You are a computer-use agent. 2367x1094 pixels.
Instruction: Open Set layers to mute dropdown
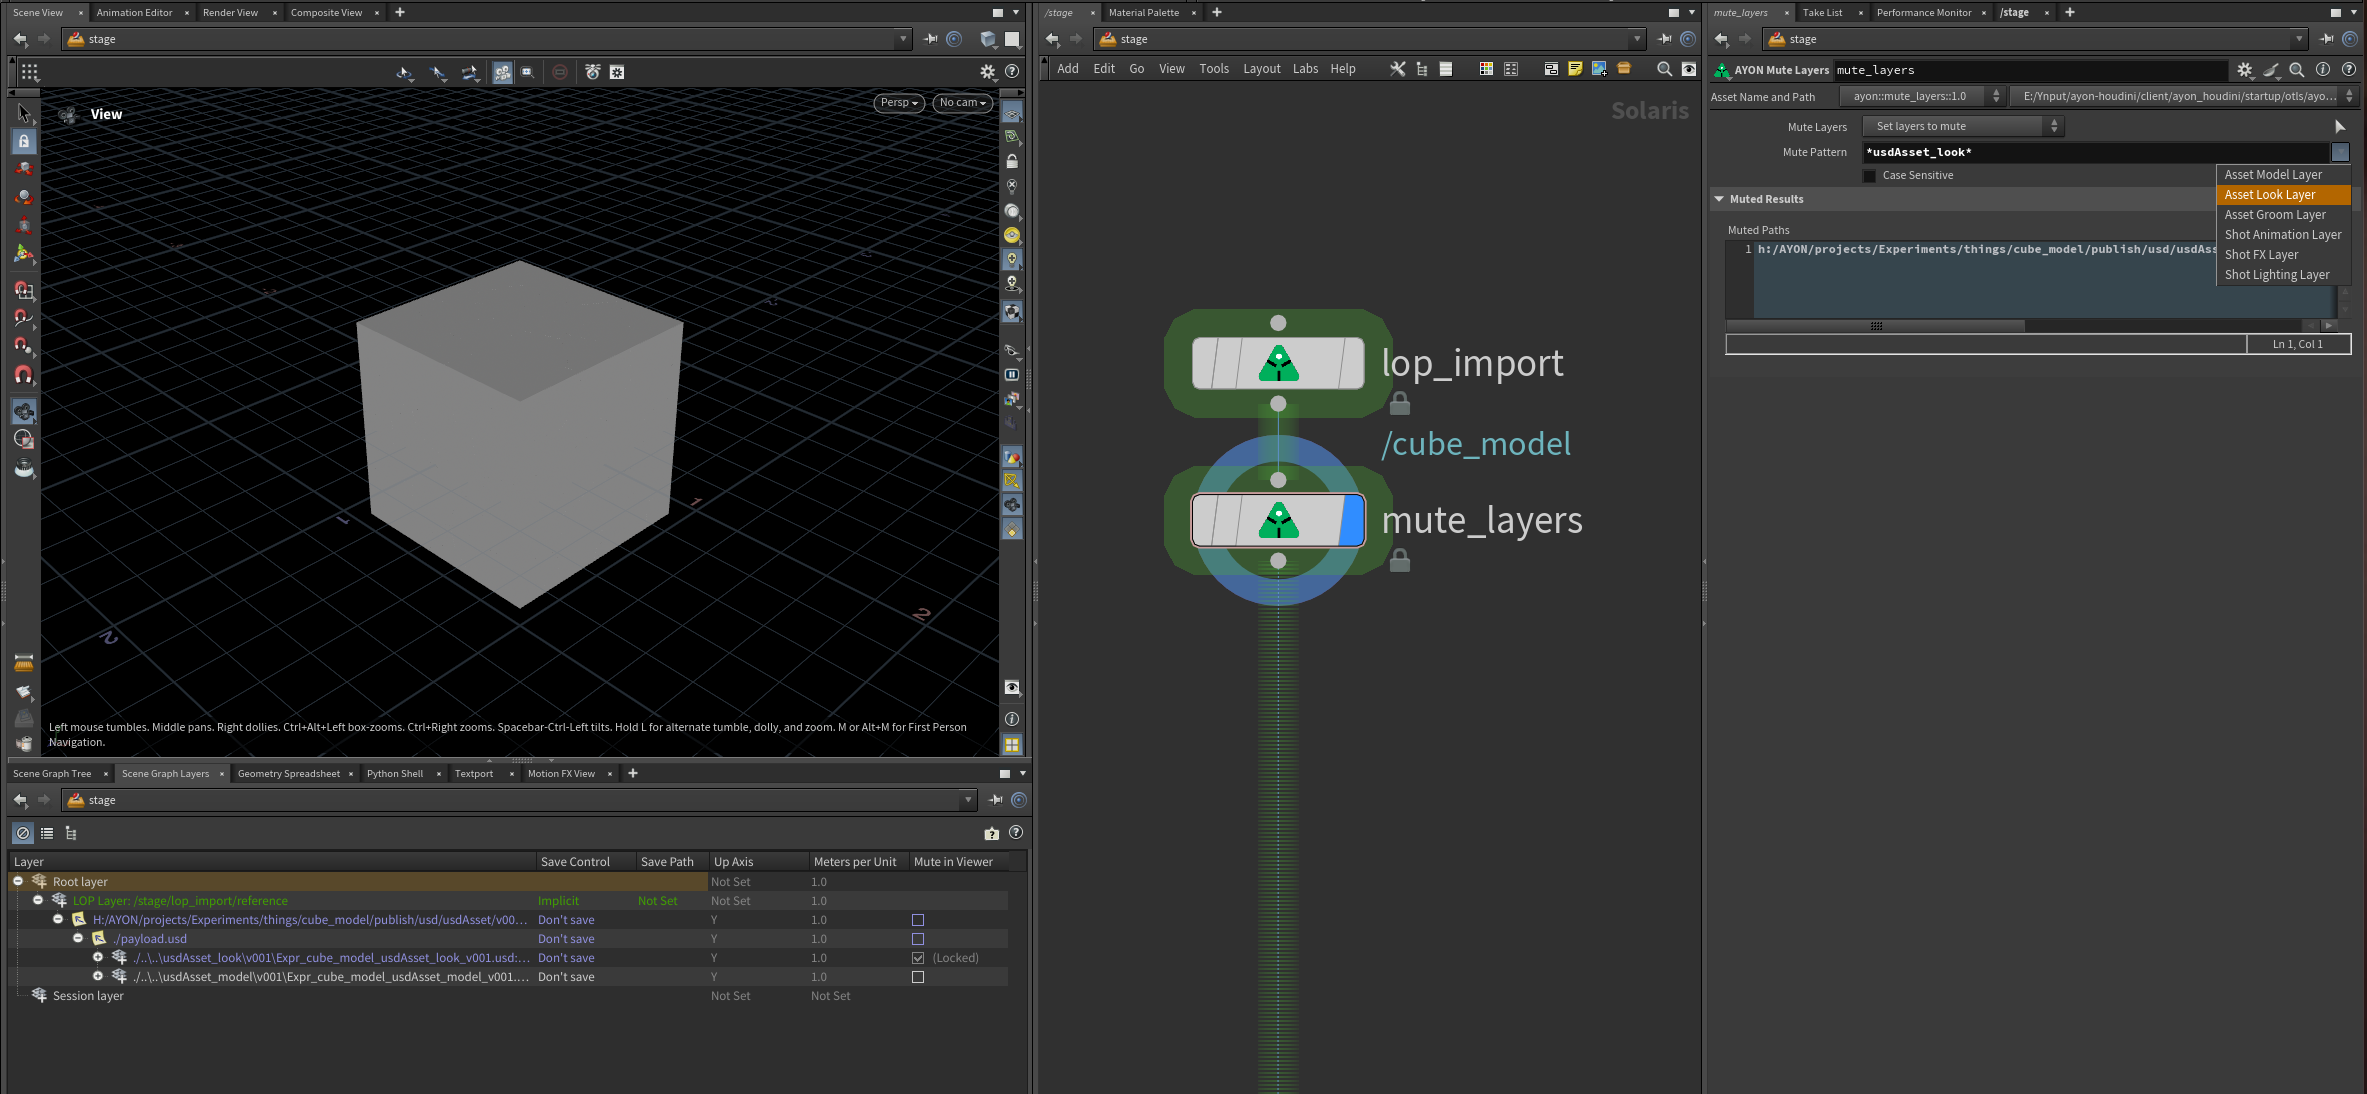(1961, 126)
